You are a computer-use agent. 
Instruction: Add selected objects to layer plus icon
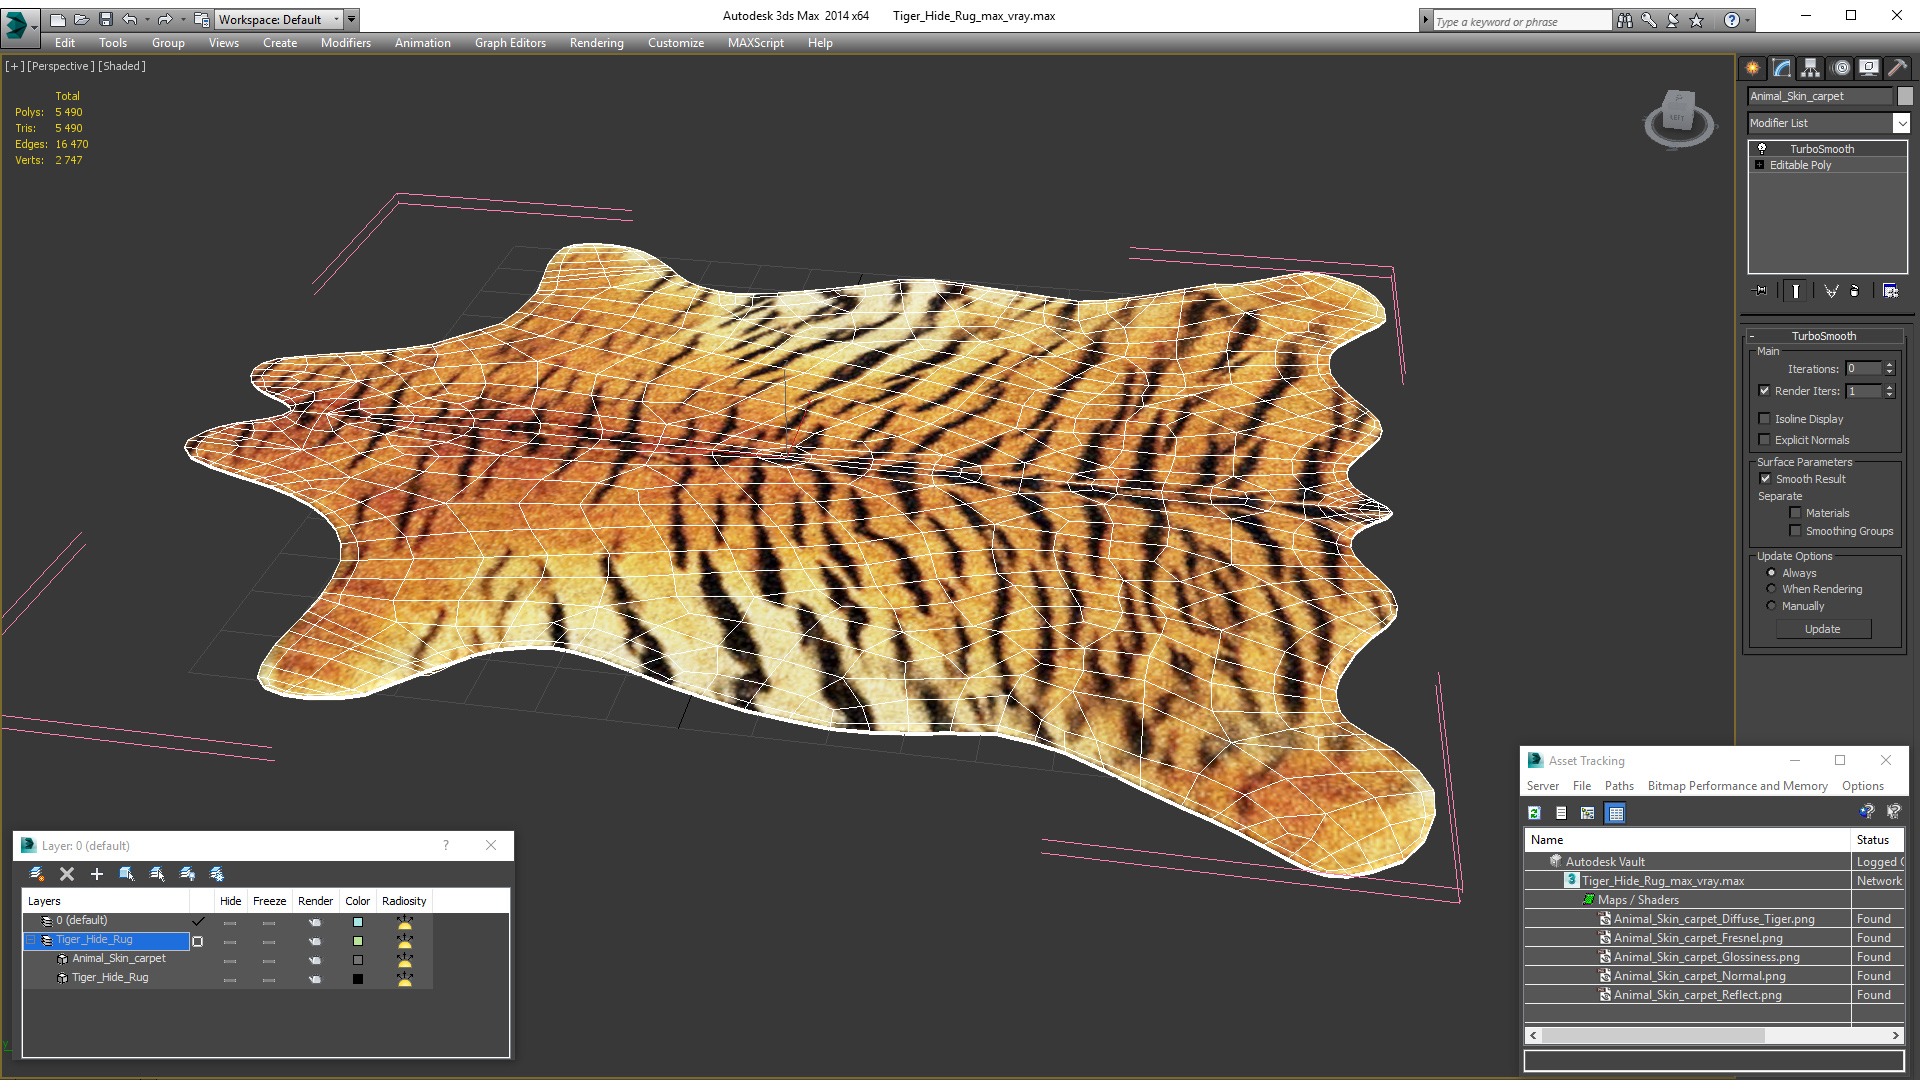pos(97,874)
